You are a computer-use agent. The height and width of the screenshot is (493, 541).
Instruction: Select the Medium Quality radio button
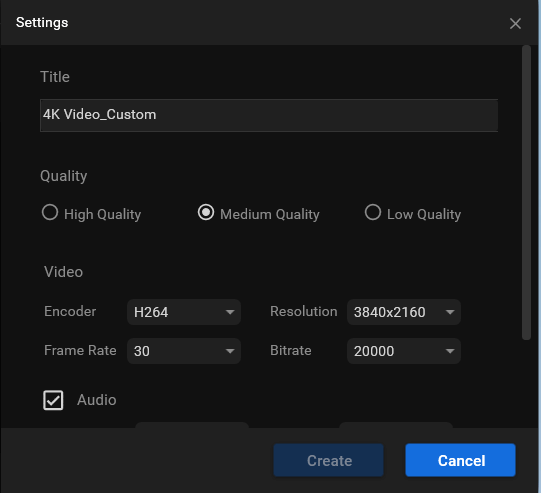[x=206, y=212]
